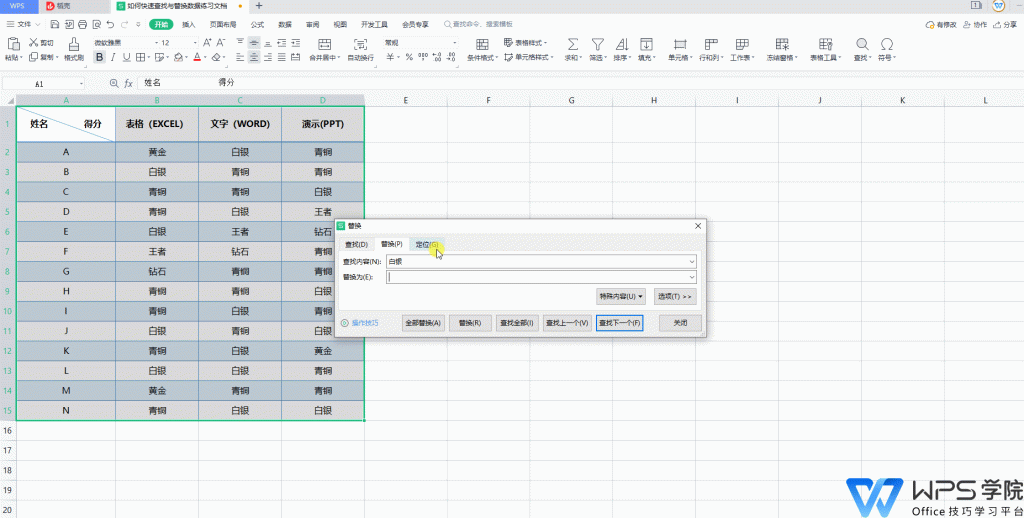The height and width of the screenshot is (518, 1024).
Task: Click the Fill (填充) icon
Action: coord(646,44)
